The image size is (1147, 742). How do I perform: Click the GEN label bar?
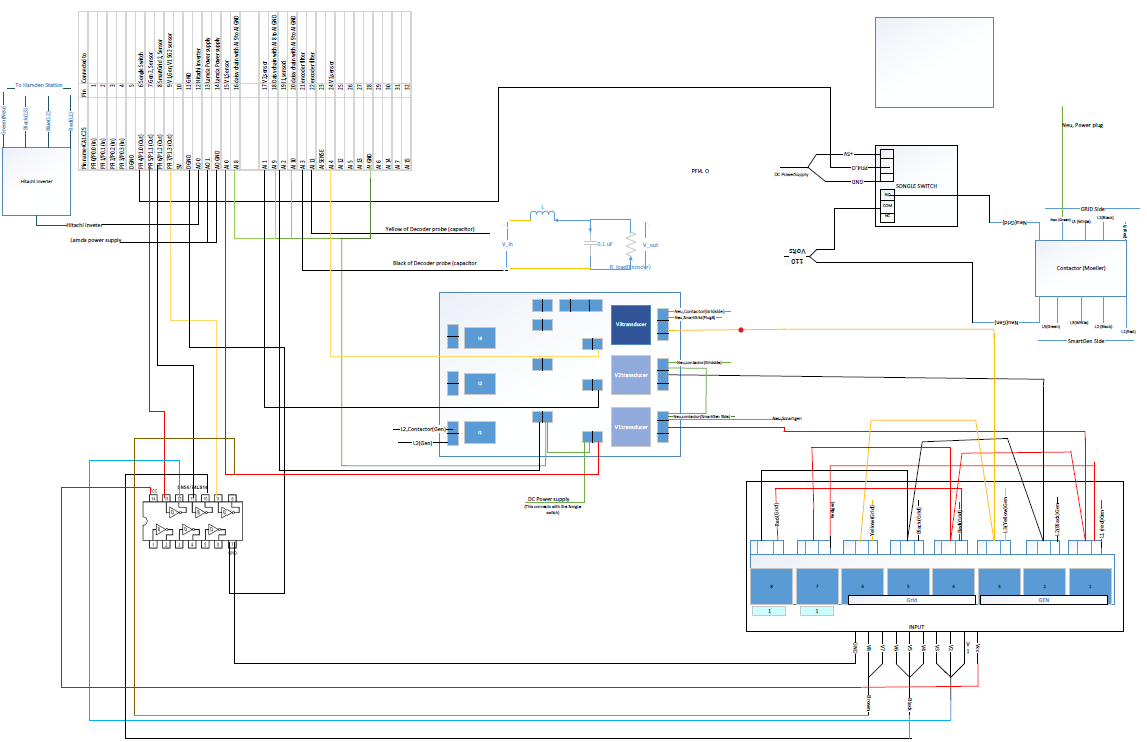pyautogui.click(x=1044, y=601)
